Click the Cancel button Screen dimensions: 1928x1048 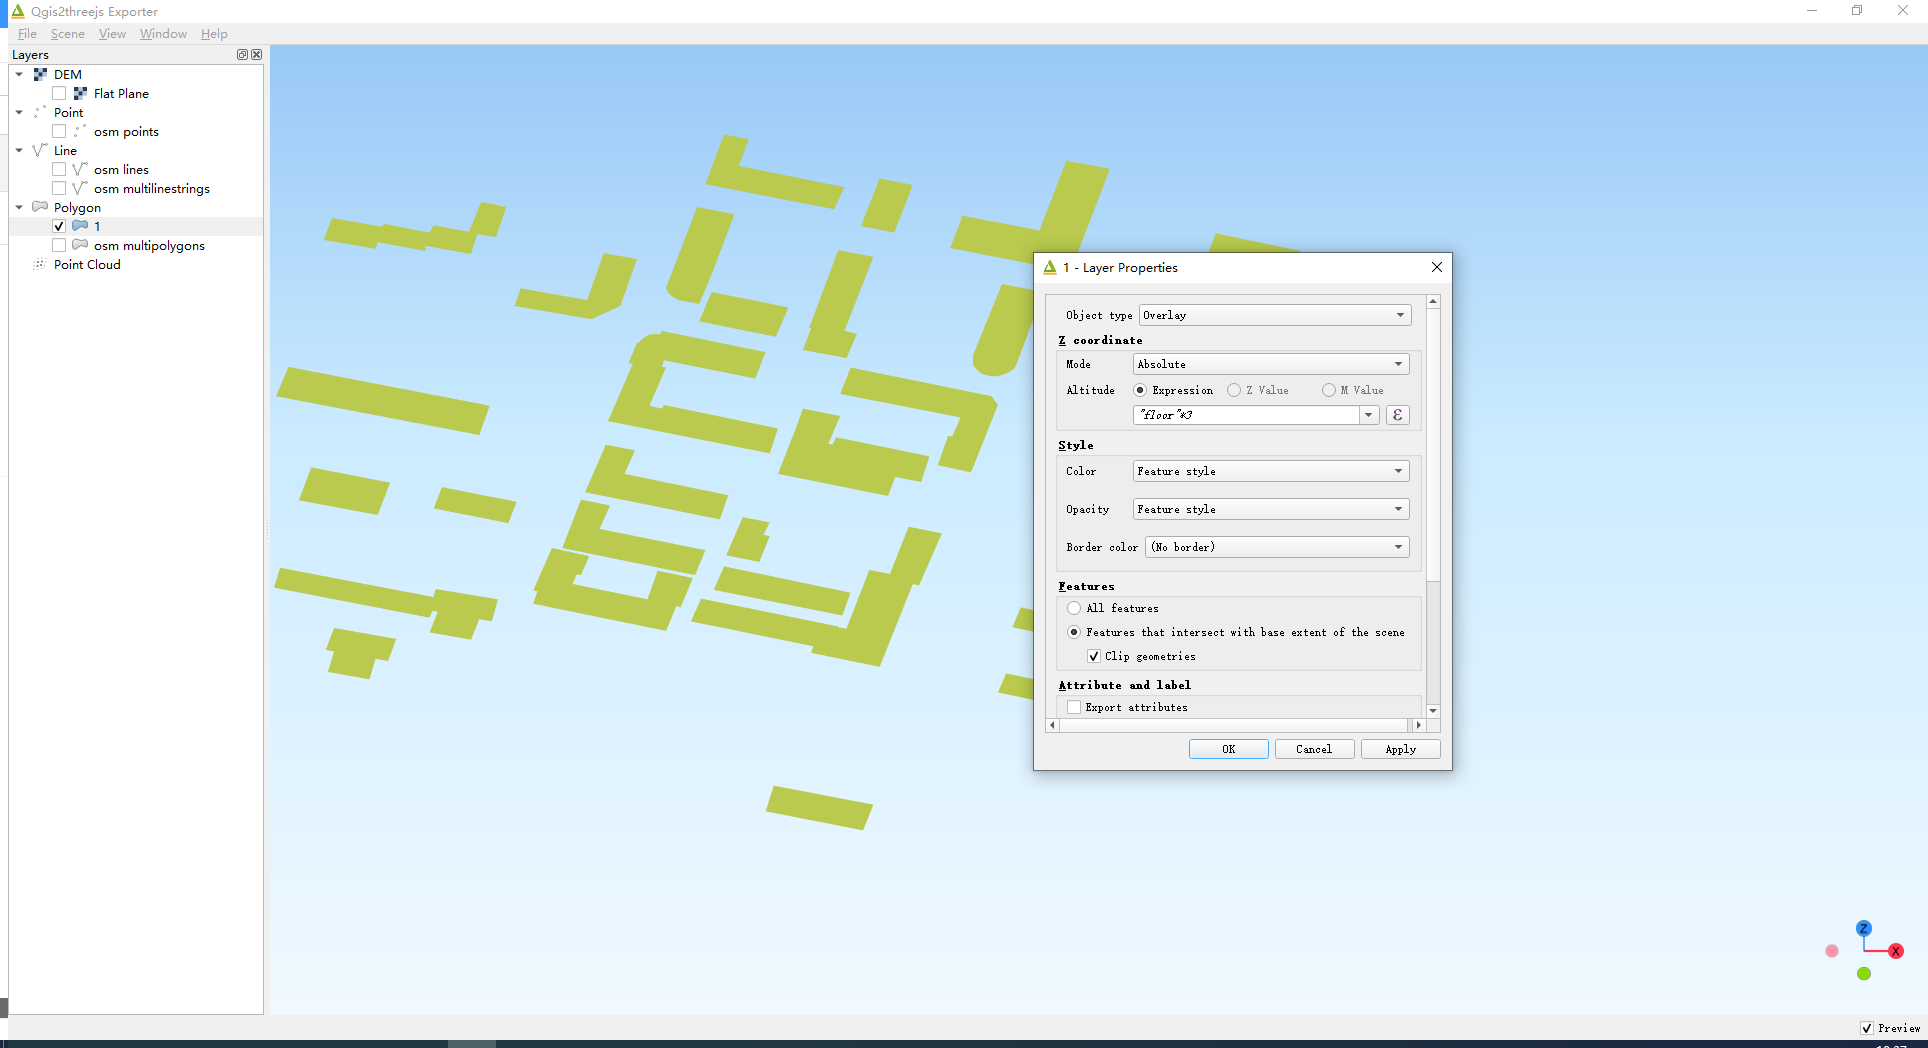click(1314, 749)
